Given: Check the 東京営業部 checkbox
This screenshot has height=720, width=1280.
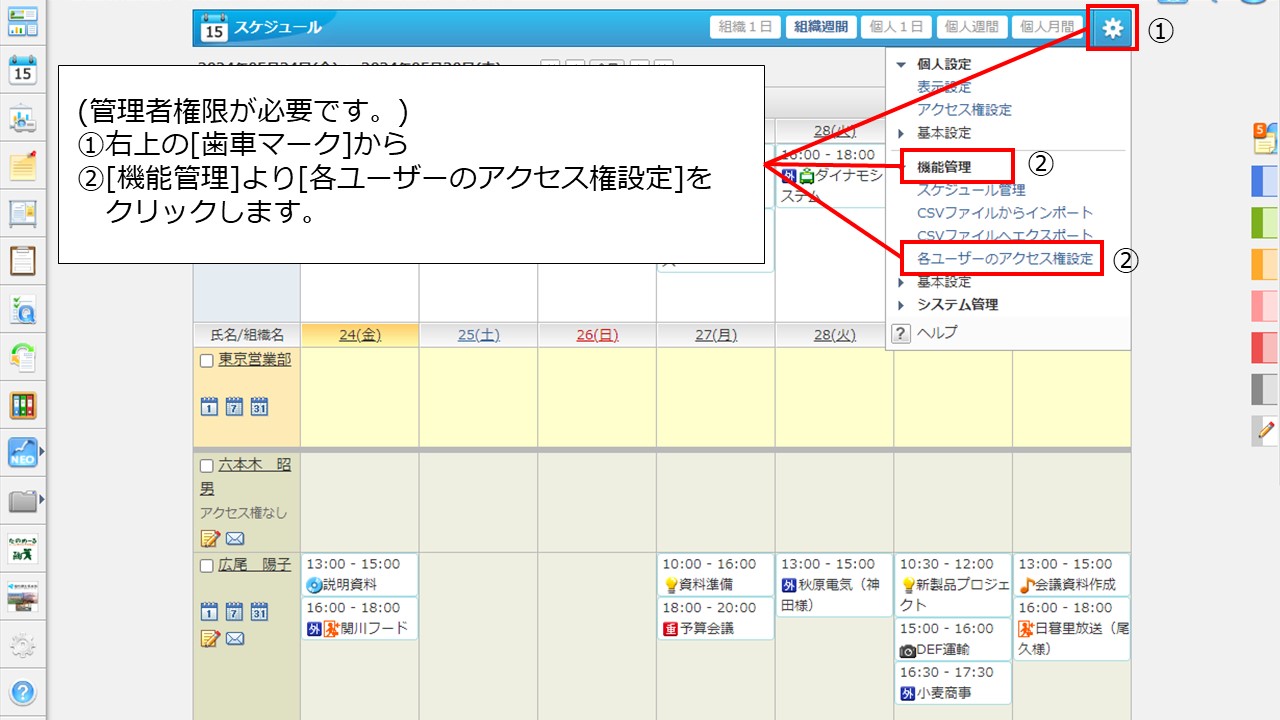Looking at the screenshot, I should (207, 361).
